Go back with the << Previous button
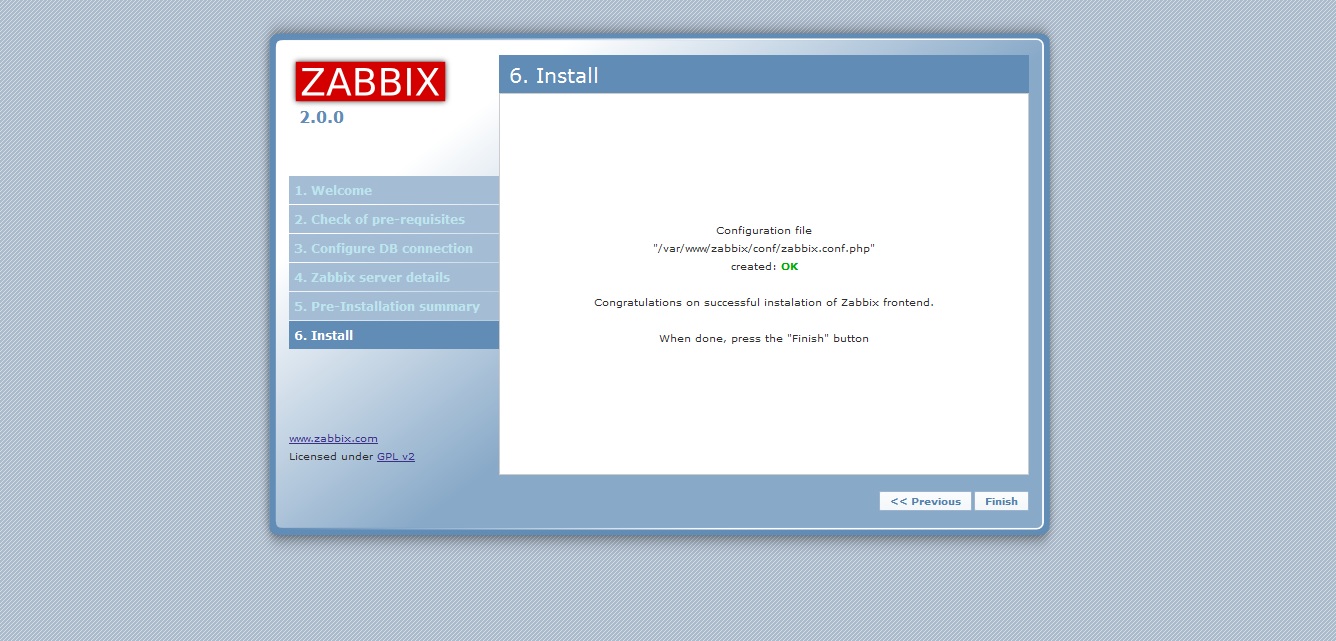 (x=925, y=501)
